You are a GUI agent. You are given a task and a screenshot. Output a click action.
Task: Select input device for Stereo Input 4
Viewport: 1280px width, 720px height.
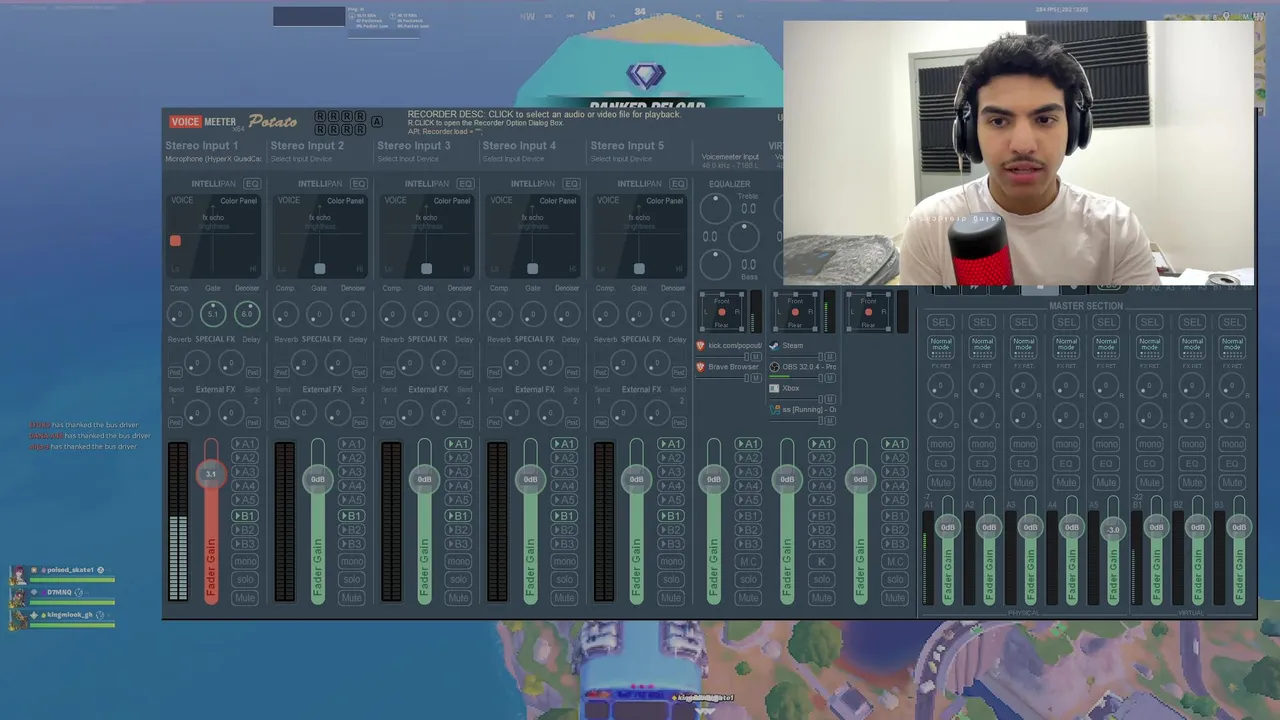pos(513,159)
